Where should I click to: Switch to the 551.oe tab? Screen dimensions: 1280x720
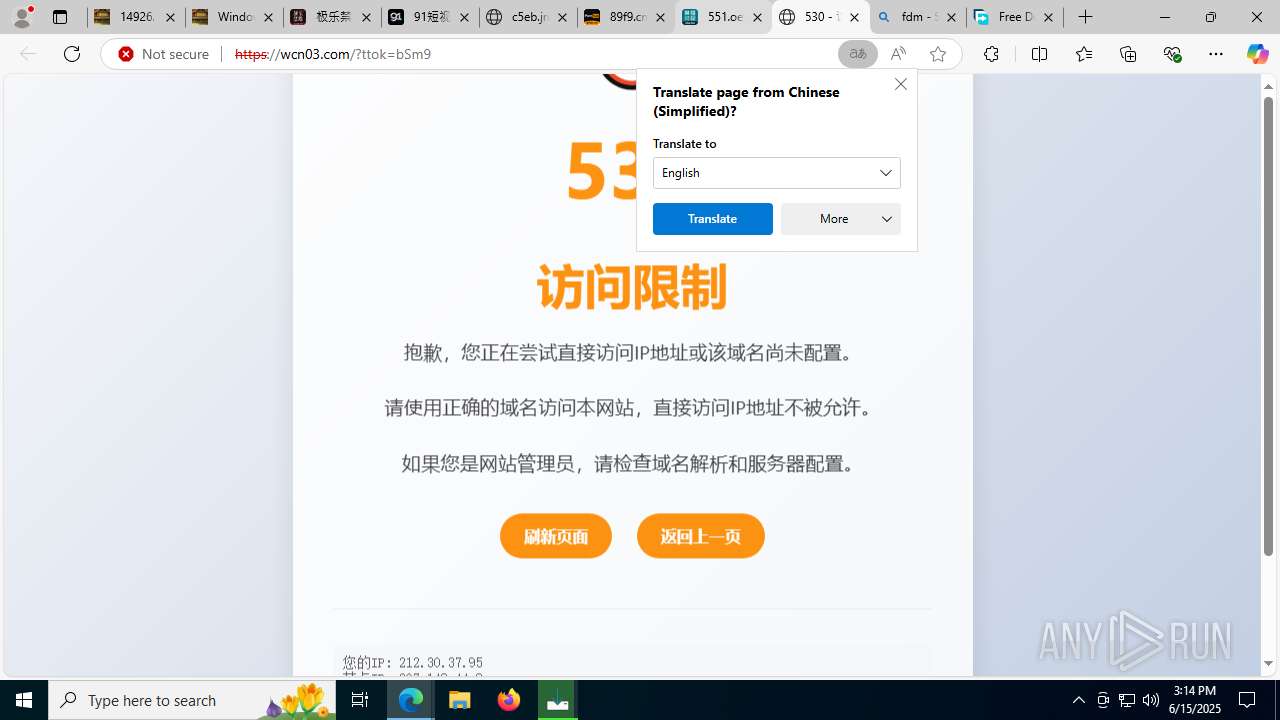[x=723, y=17]
